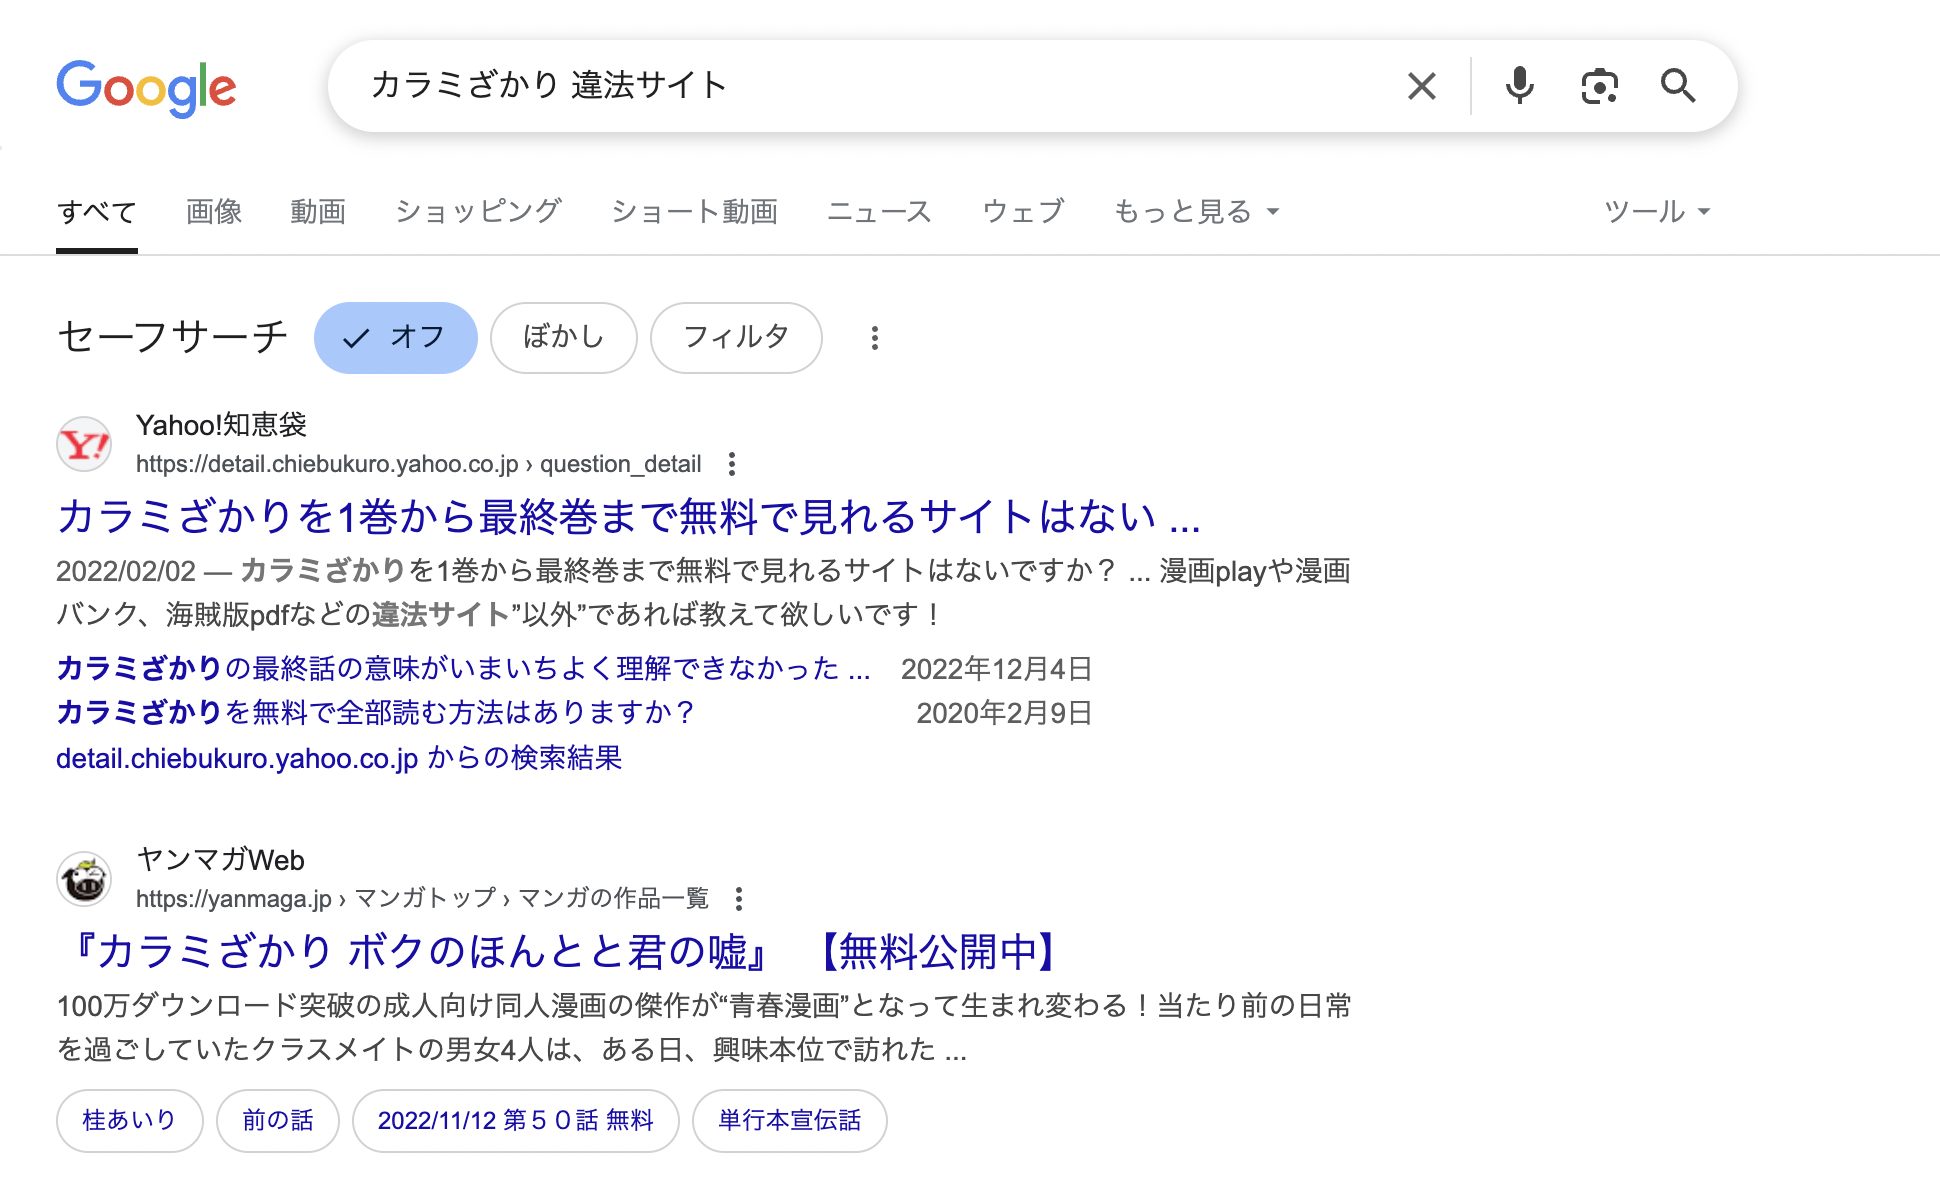The width and height of the screenshot is (1940, 1192).
Task: Click the 桂あいり chip under the ヤンマガWeb result
Action: point(129,1120)
